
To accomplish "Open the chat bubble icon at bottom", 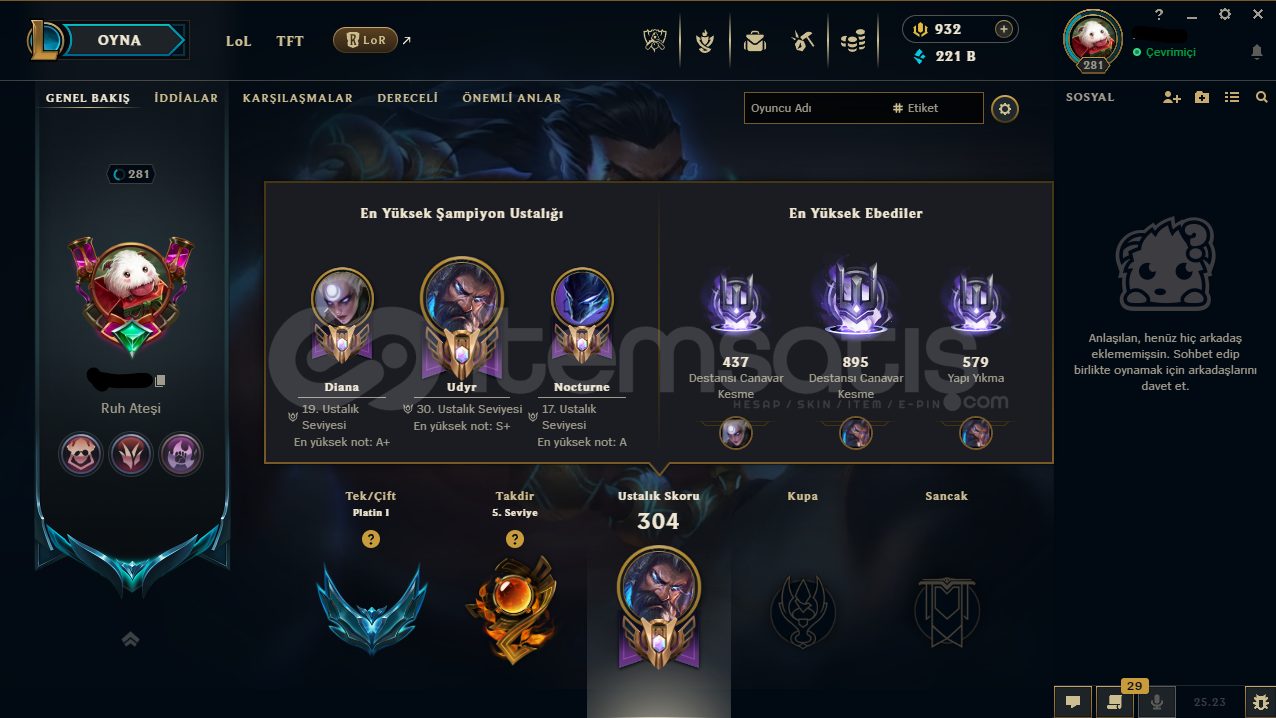I will pos(1073,702).
